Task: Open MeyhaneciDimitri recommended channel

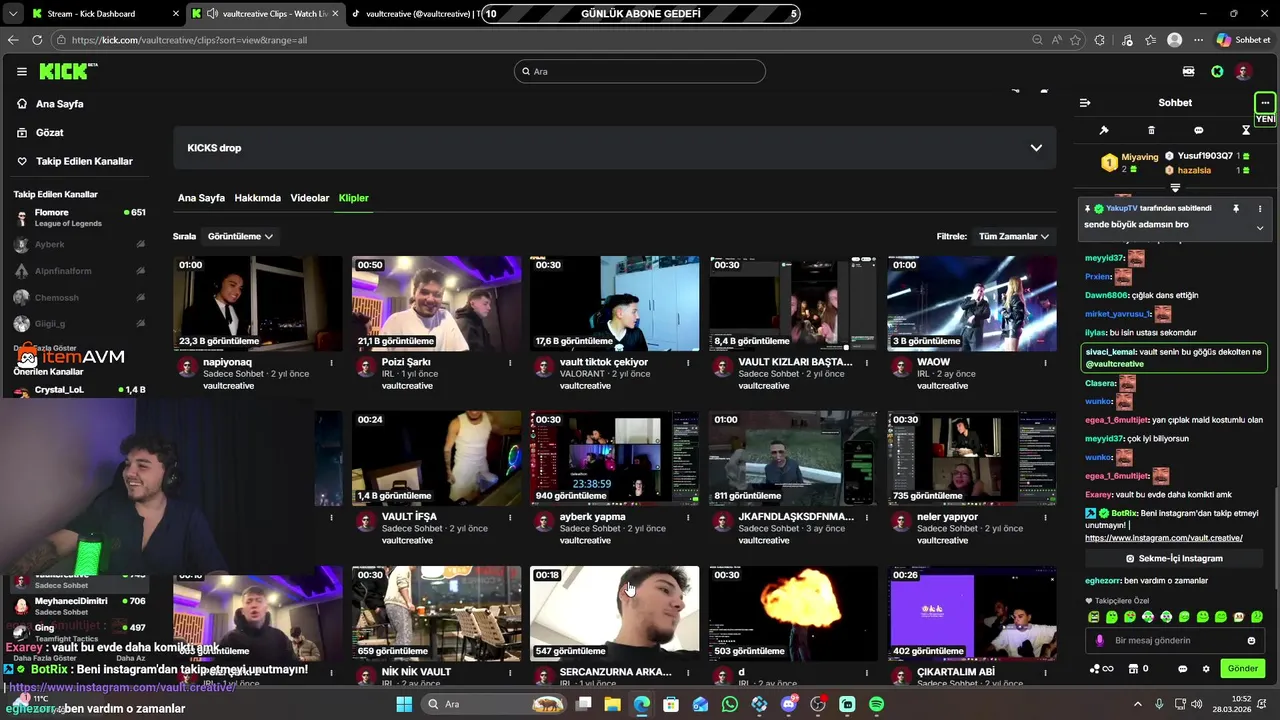Action: coord(80,606)
